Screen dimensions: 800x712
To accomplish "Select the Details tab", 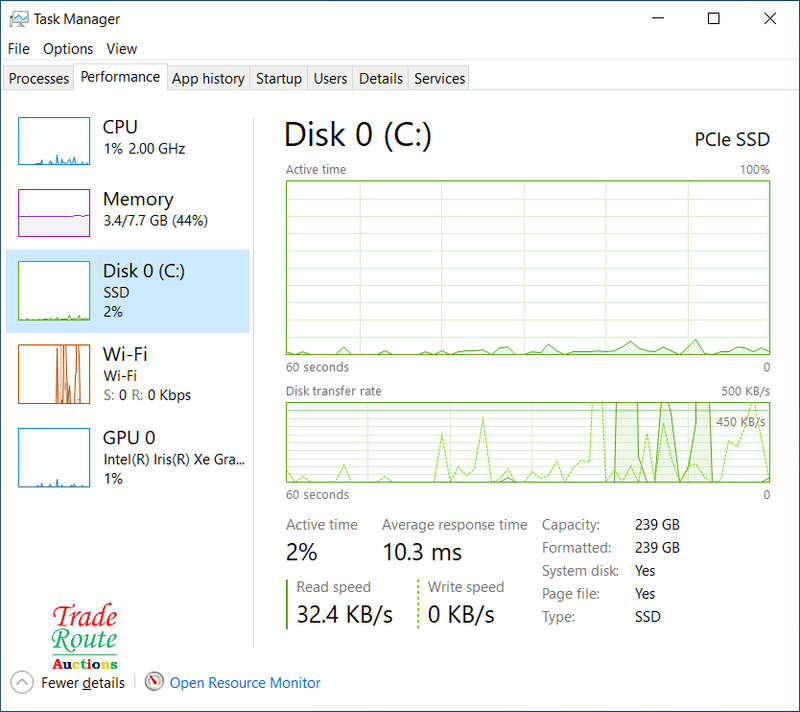I will 381,79.
